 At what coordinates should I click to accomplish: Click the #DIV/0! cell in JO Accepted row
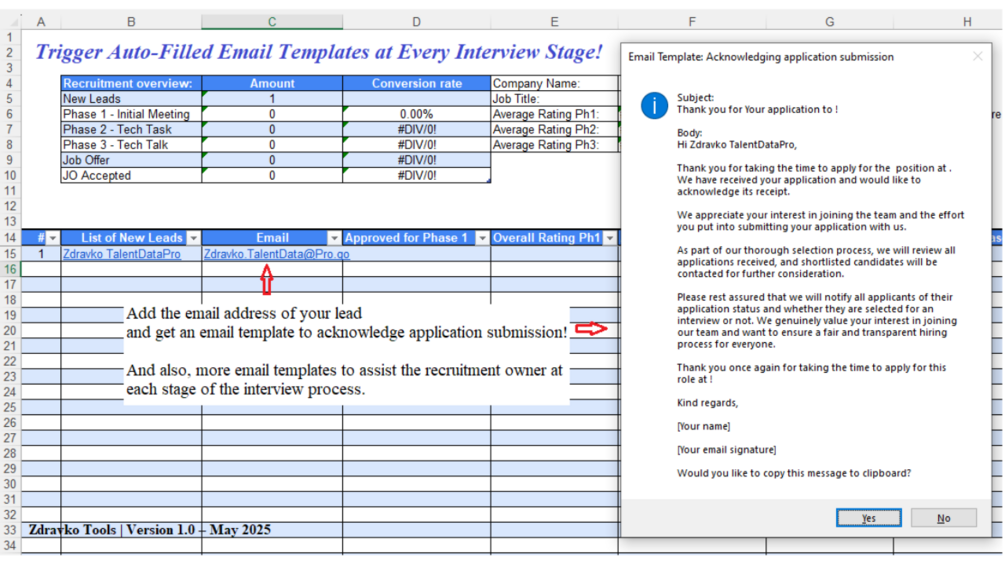(417, 176)
